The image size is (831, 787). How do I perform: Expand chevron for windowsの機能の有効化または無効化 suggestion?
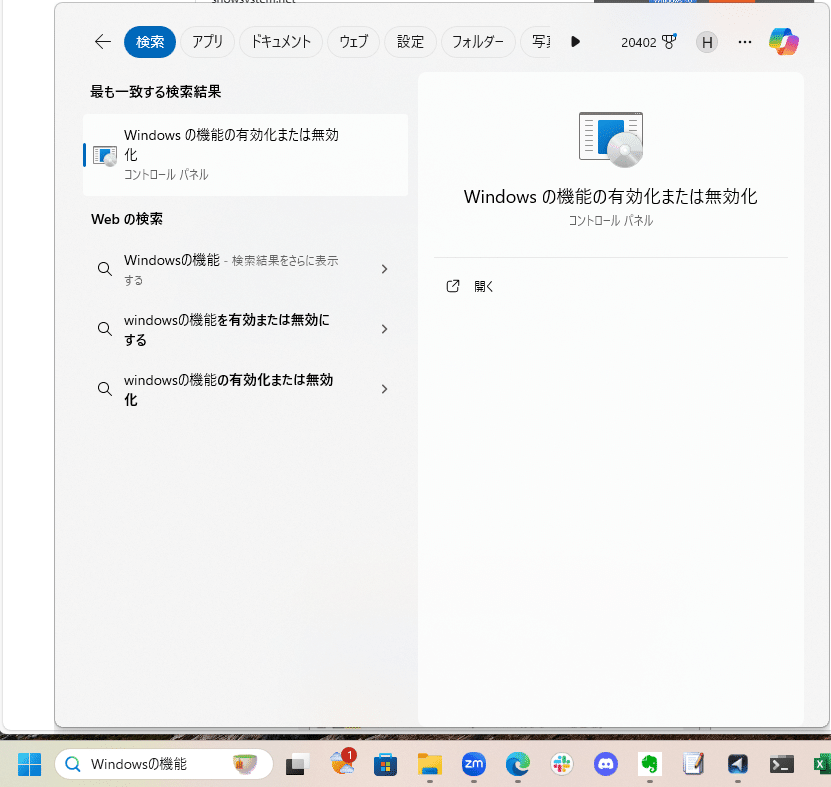[x=385, y=389]
